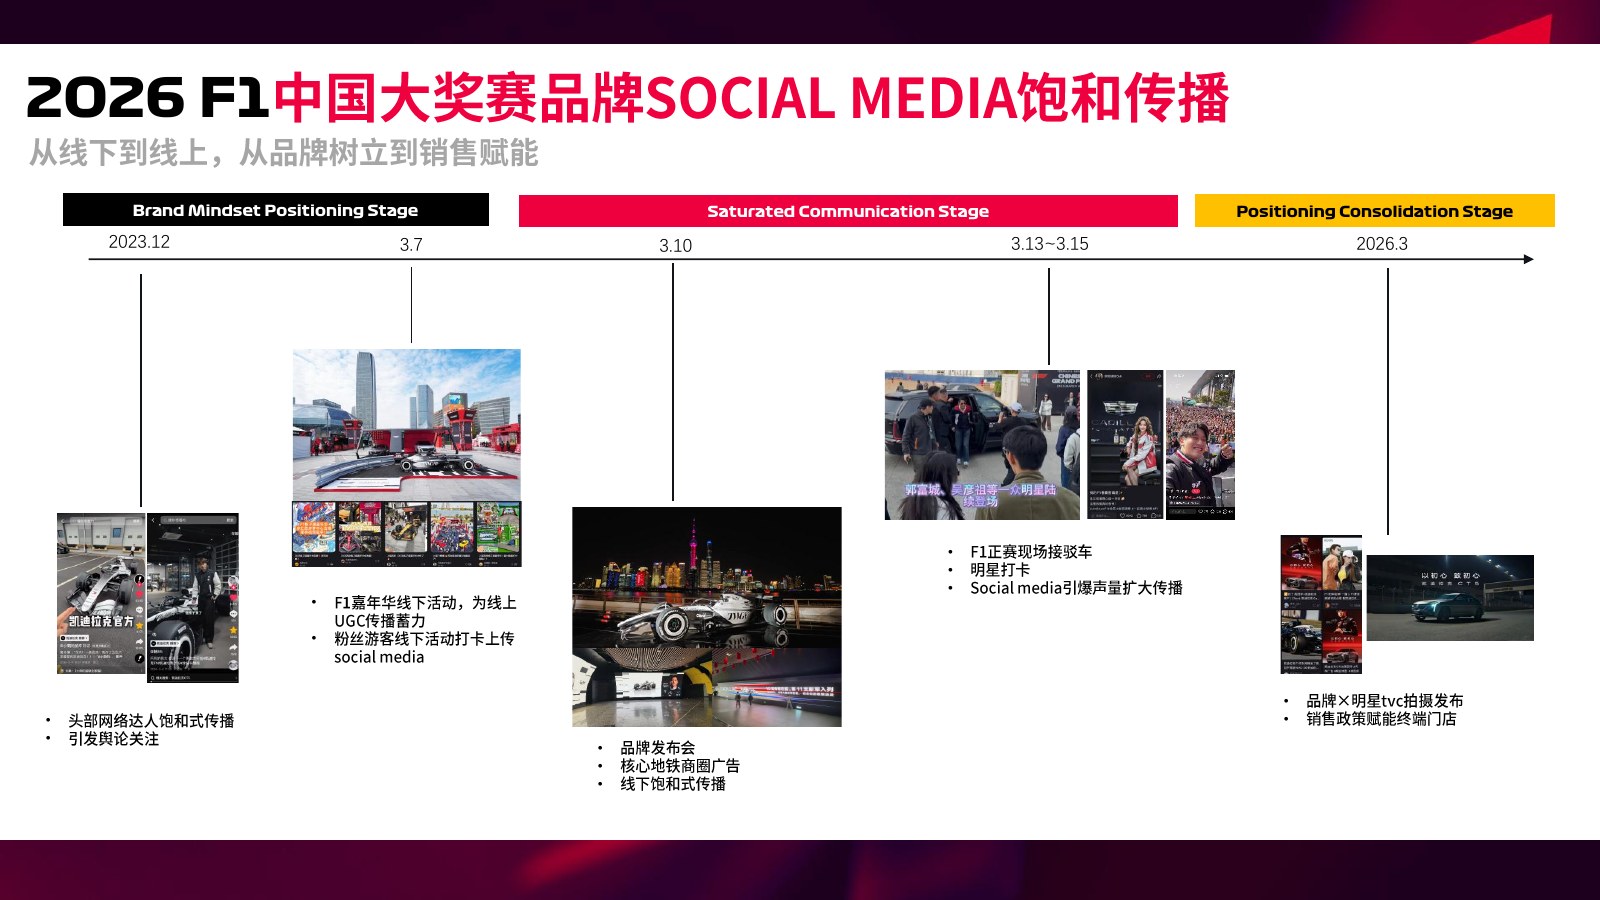This screenshot has width=1600, height=900.
Task: Select the subtitle 从线下到线上，从品牌树立到销售赋能
Action: point(284,153)
